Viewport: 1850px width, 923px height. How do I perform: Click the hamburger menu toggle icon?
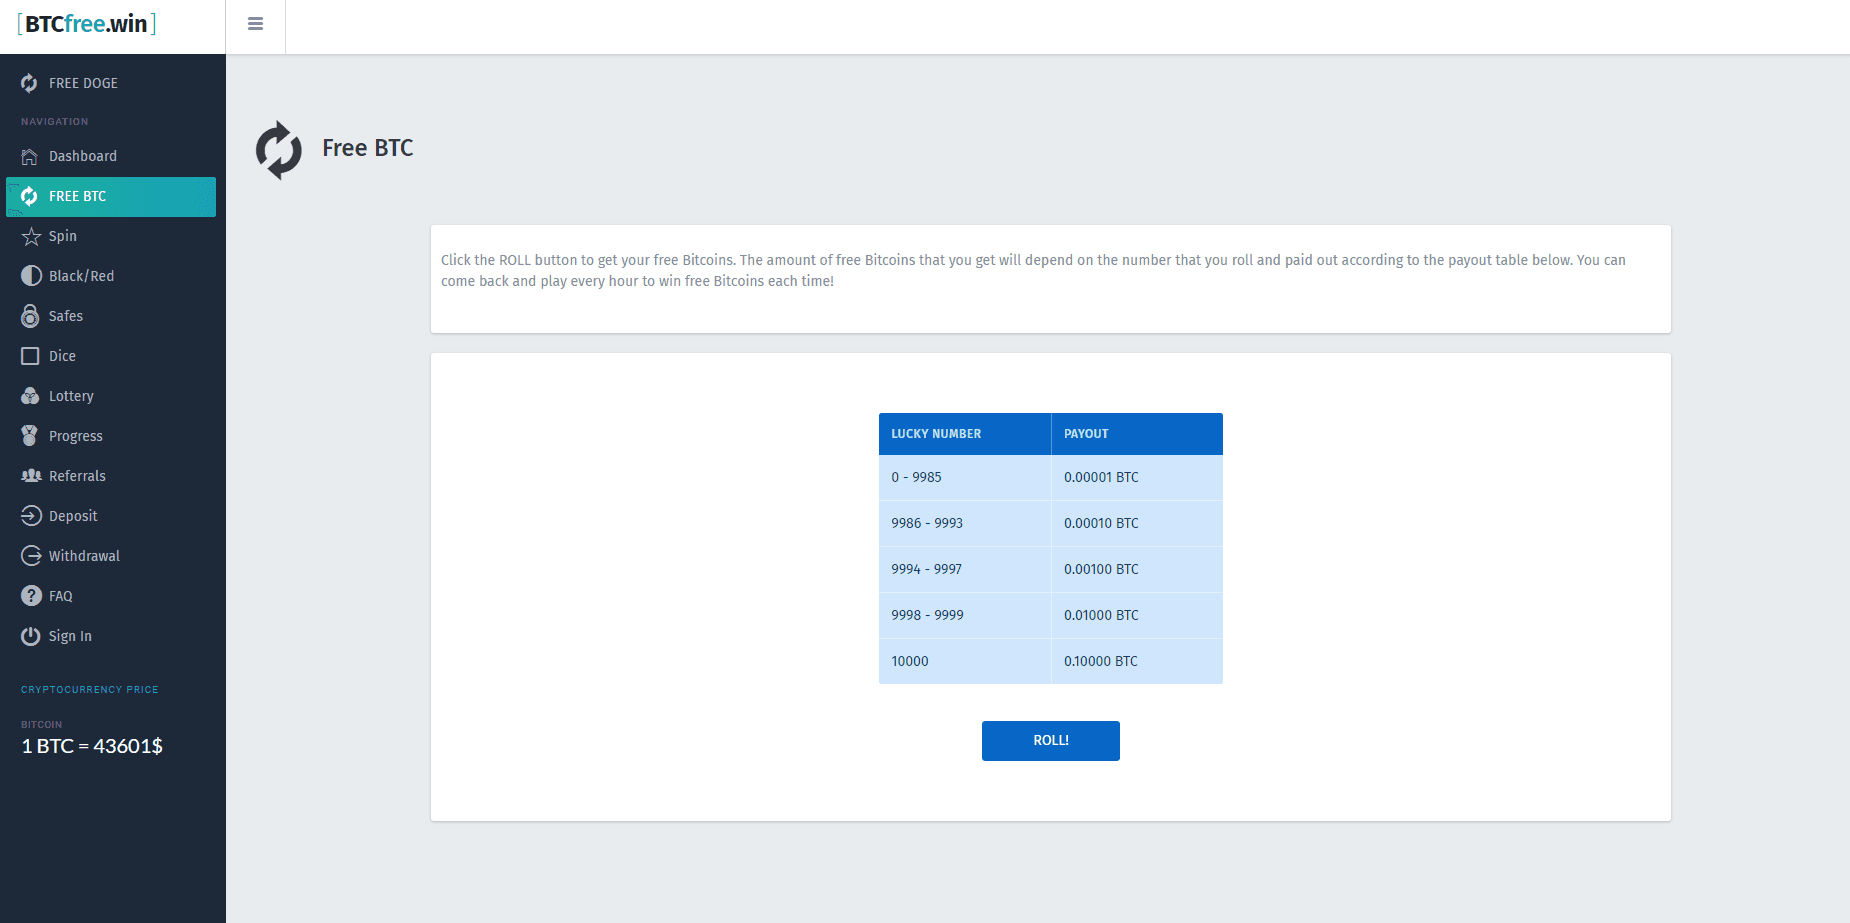(x=255, y=24)
